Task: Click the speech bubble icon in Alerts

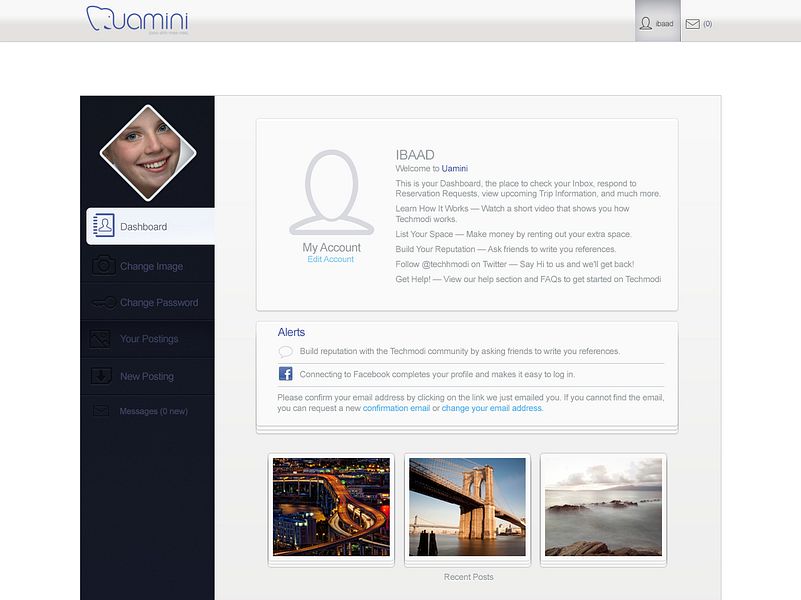Action: tap(286, 351)
